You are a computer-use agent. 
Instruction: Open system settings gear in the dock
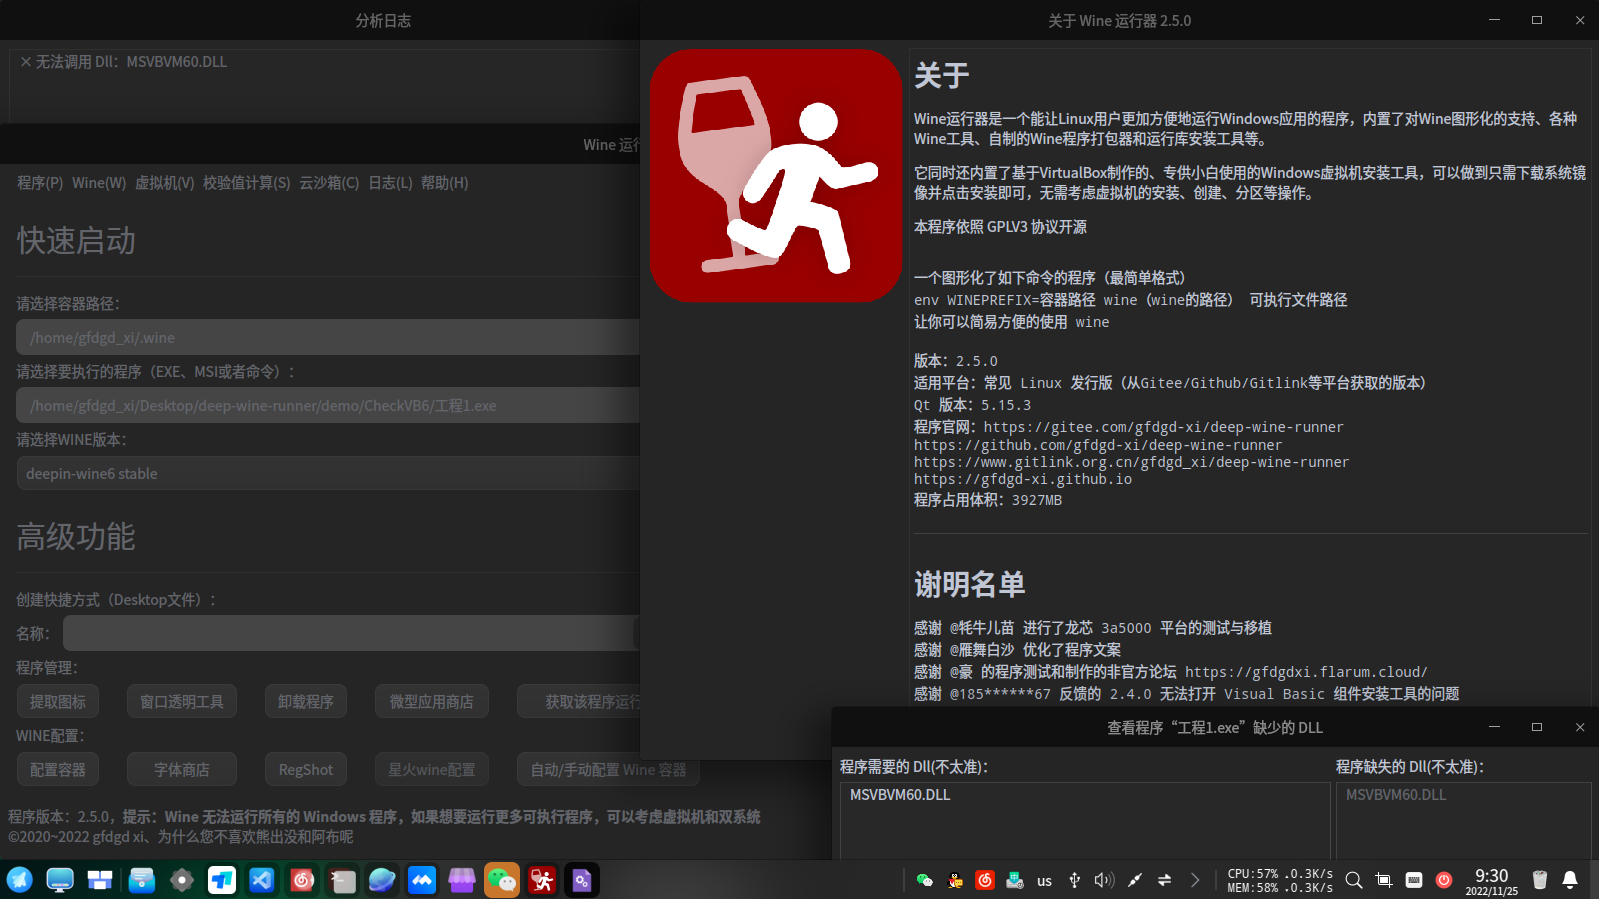pos(181,880)
